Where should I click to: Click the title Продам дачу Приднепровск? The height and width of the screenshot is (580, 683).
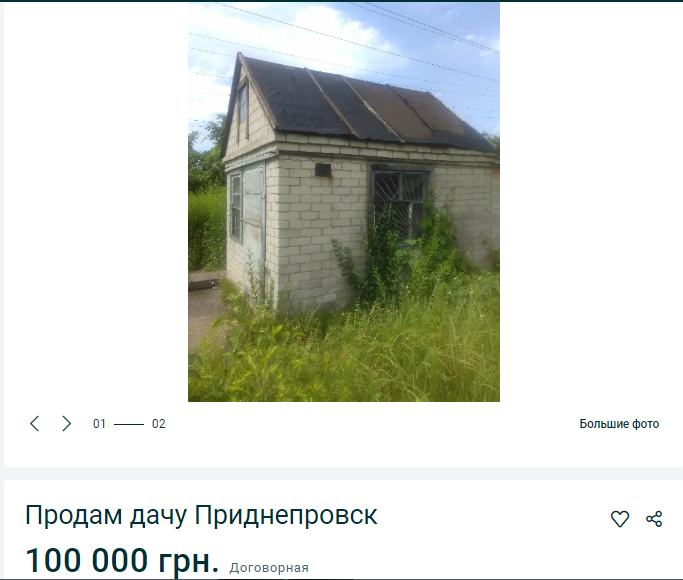click(x=201, y=515)
